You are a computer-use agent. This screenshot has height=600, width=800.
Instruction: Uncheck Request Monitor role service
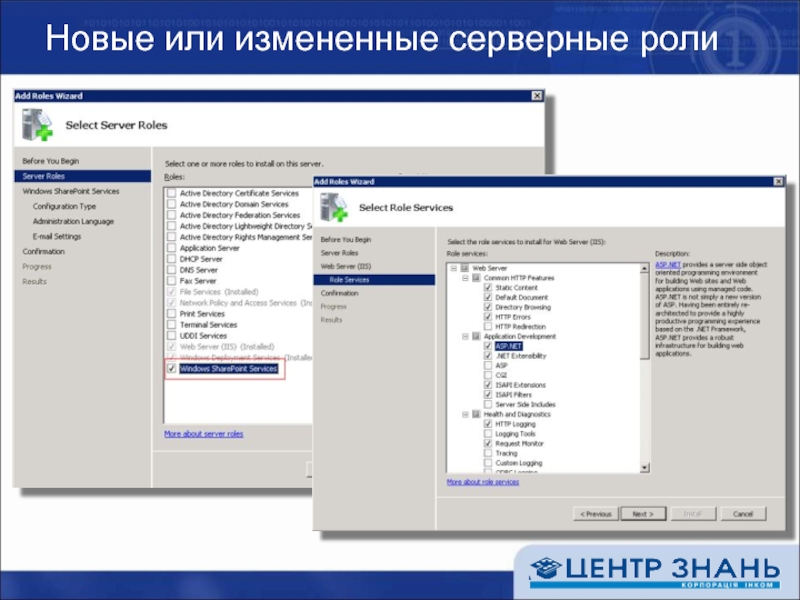[x=488, y=443]
